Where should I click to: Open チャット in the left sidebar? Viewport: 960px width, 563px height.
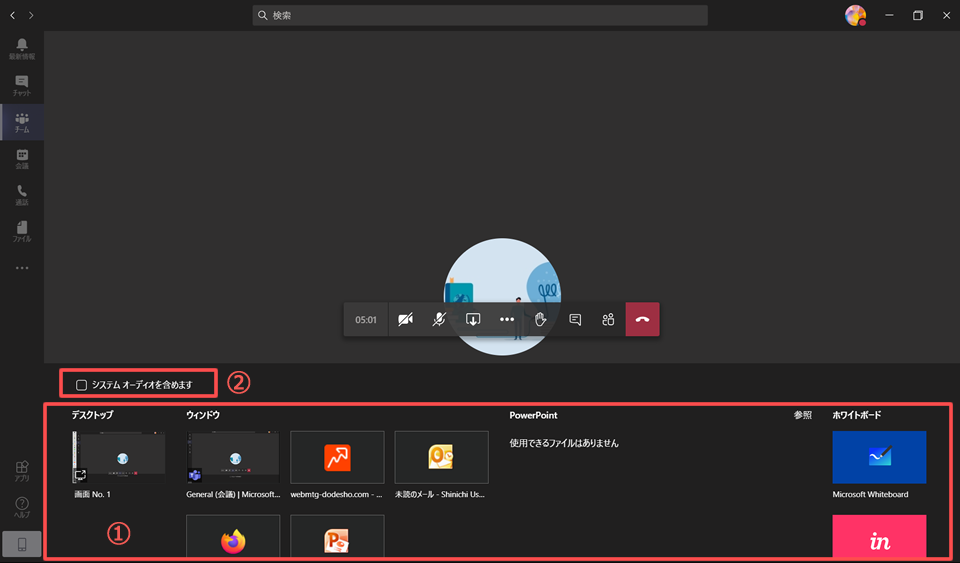click(22, 86)
